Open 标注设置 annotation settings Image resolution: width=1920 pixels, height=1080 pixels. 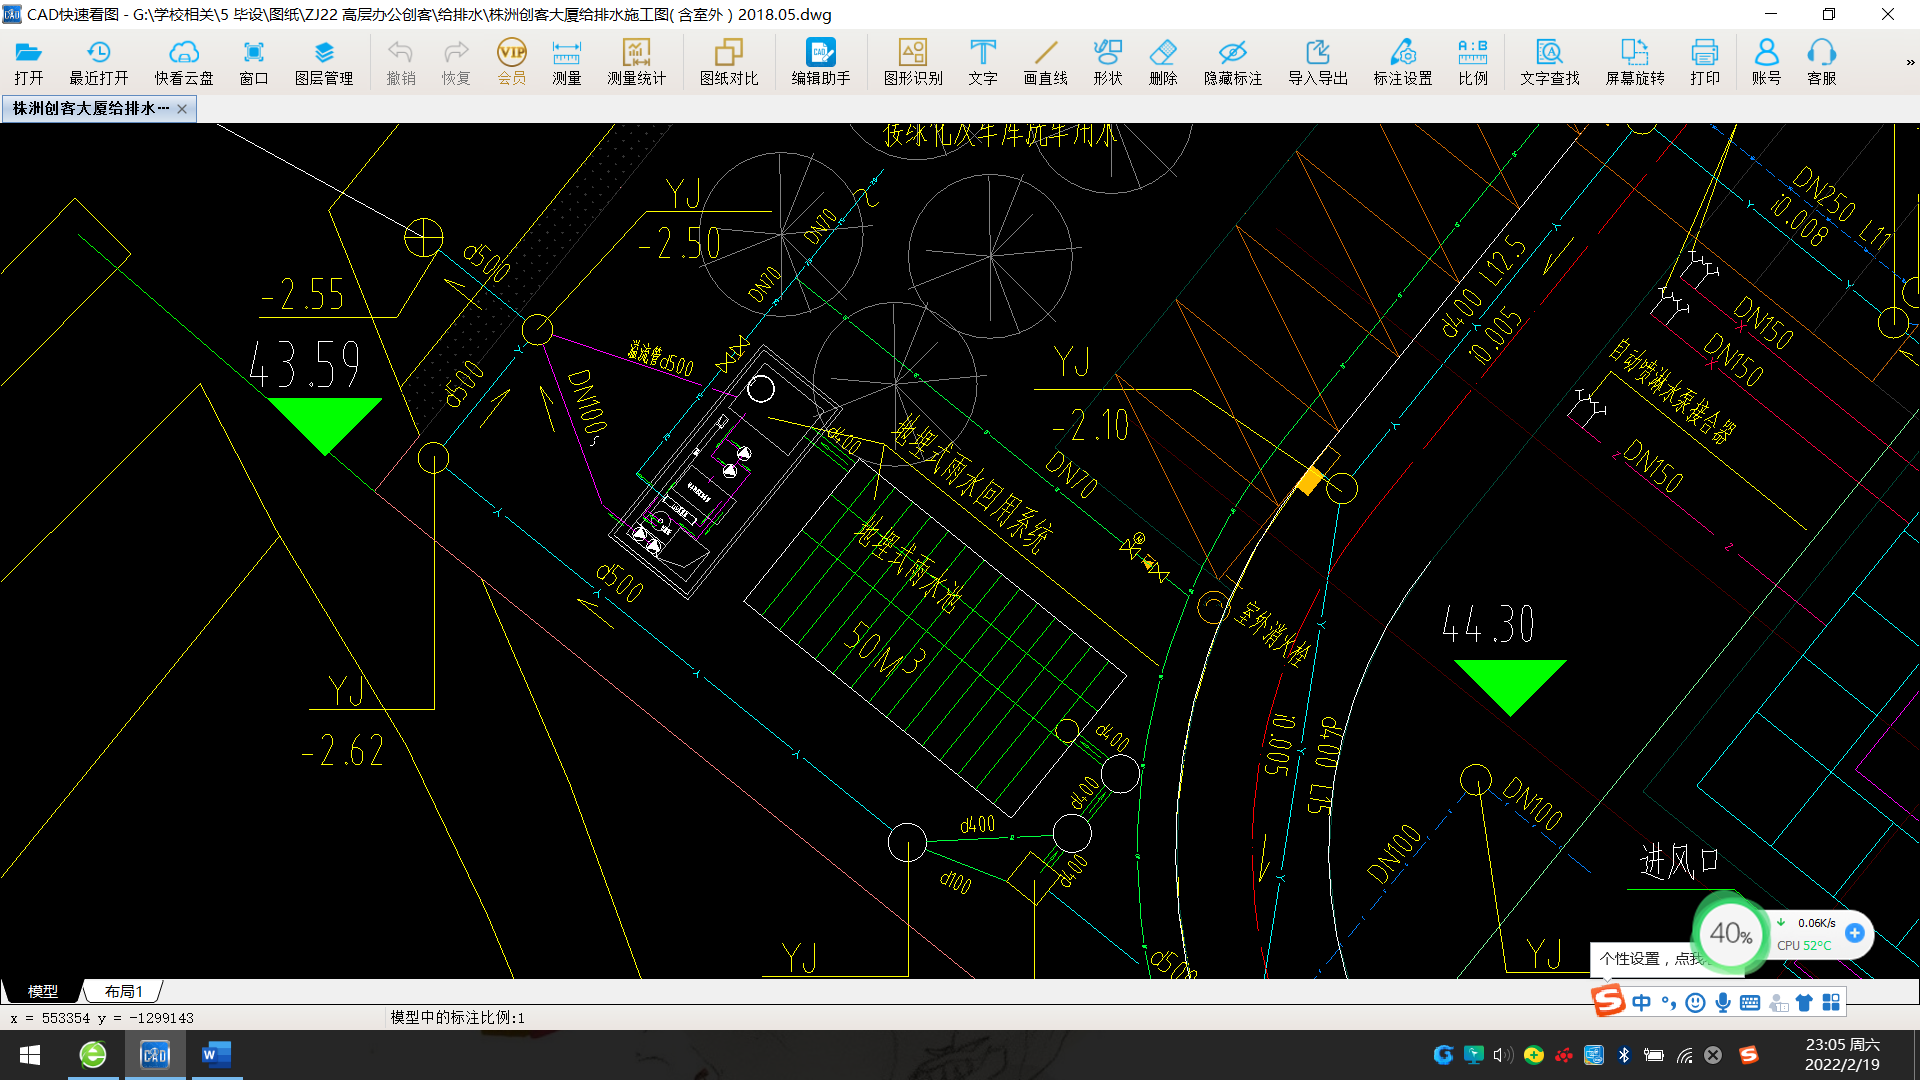[x=1403, y=62]
